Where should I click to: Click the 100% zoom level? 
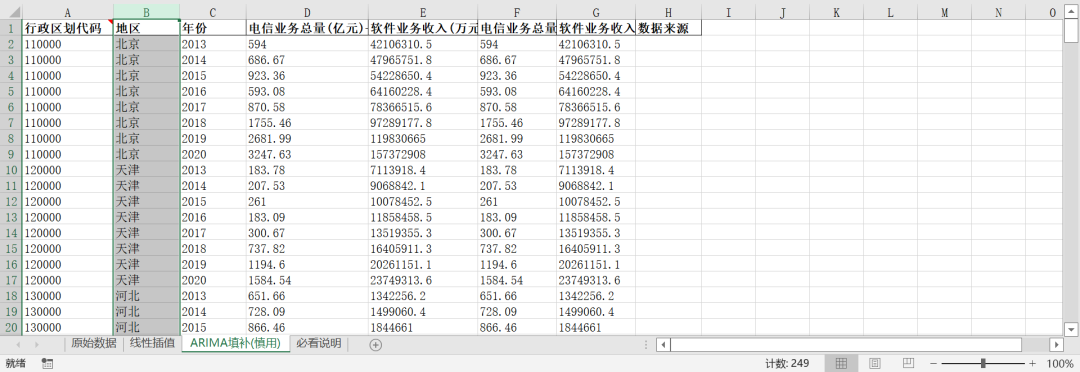pos(1059,363)
